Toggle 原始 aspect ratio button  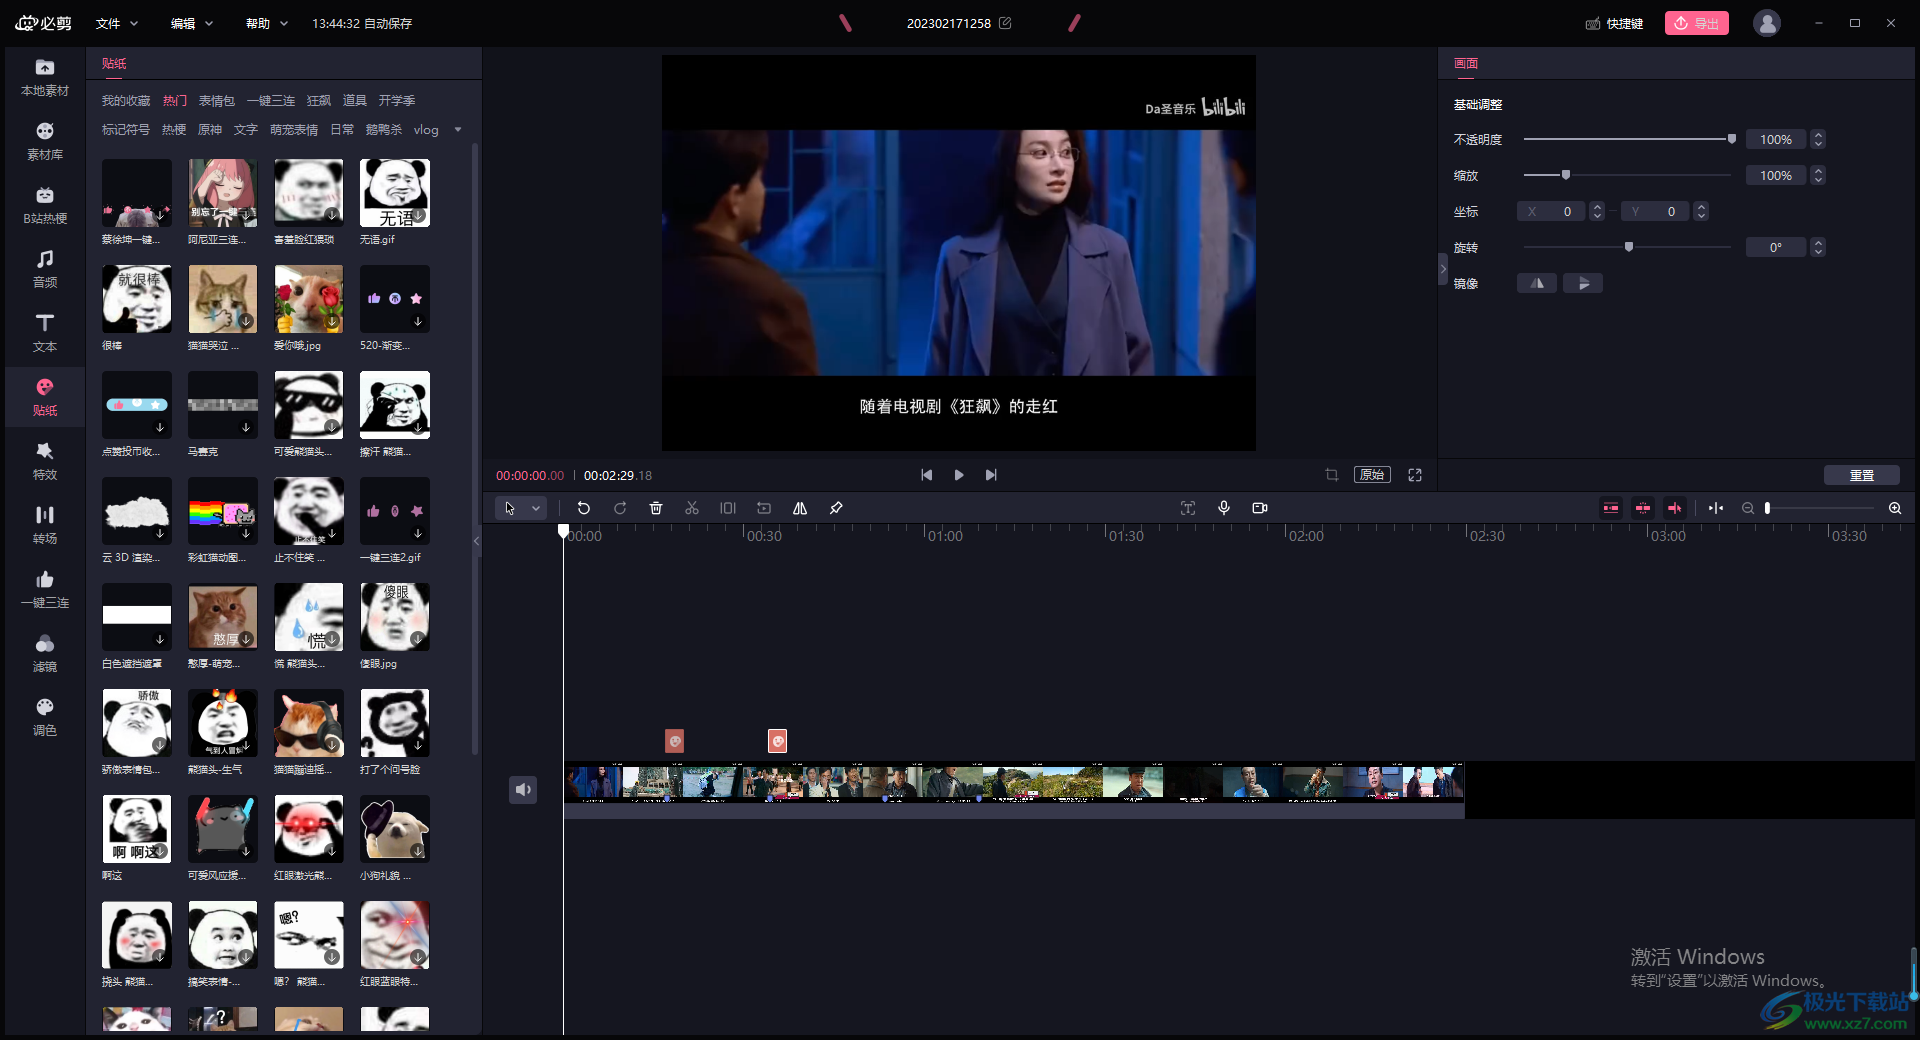pos(1372,475)
